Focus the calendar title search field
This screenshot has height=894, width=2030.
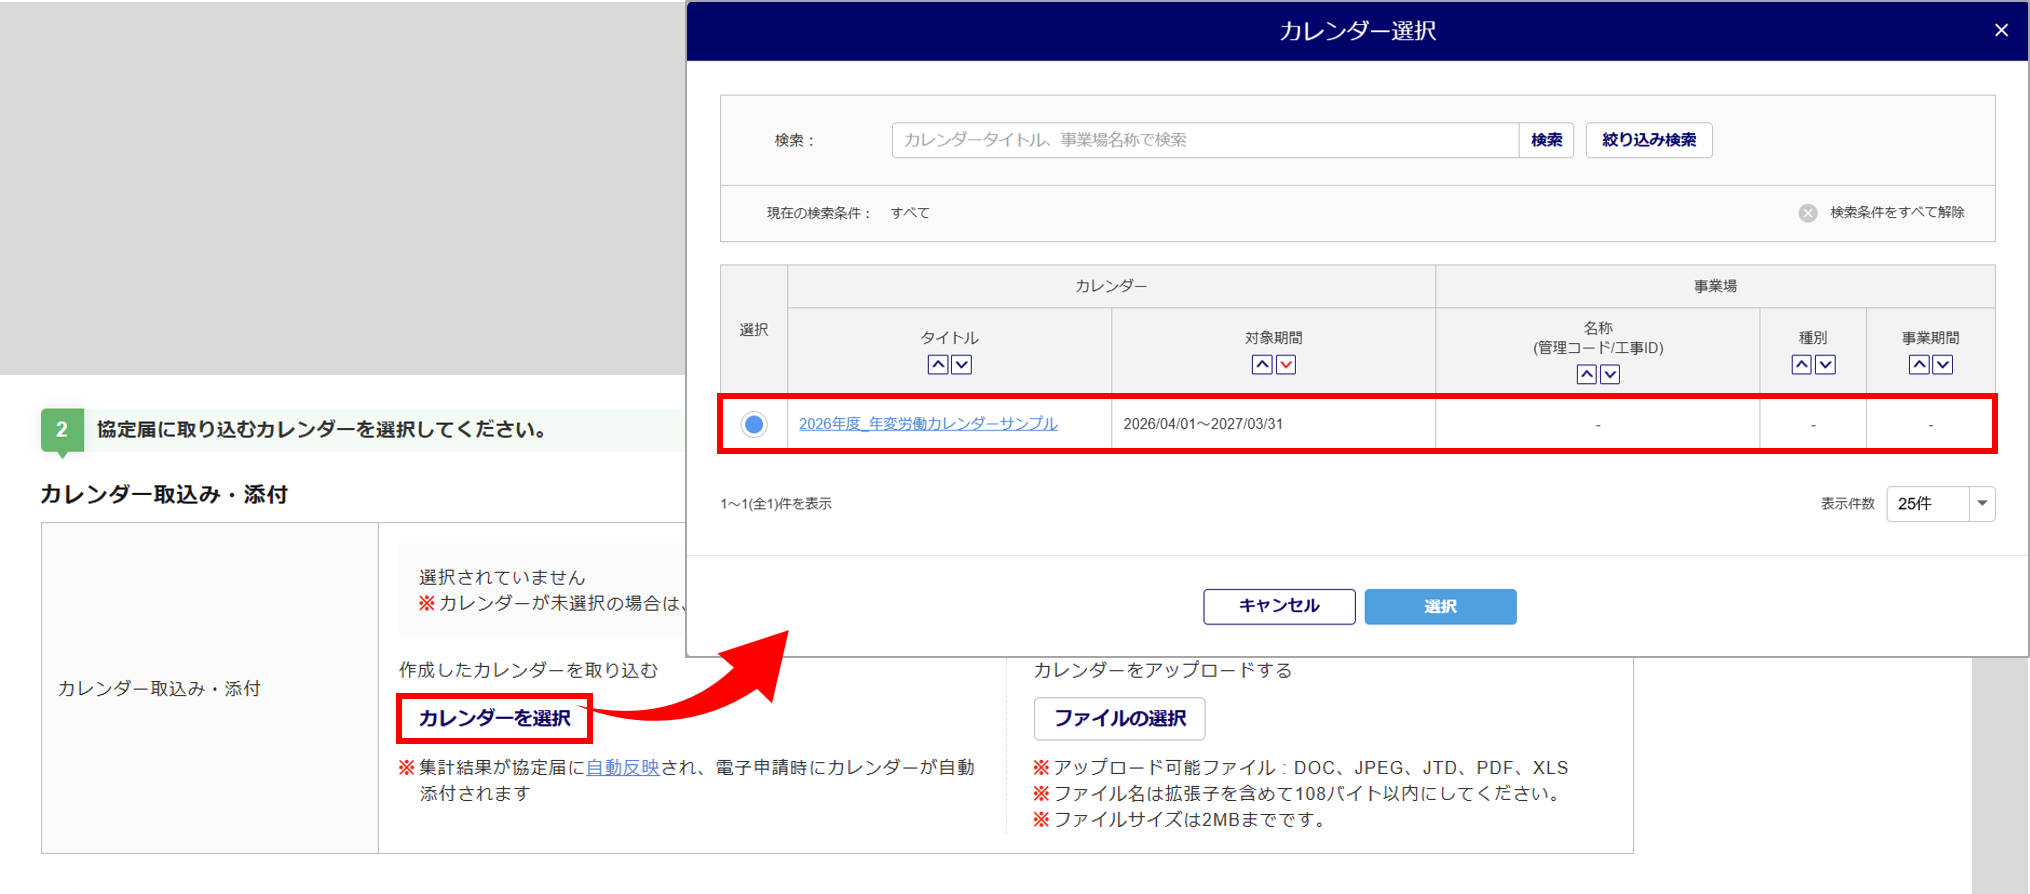[1204, 140]
